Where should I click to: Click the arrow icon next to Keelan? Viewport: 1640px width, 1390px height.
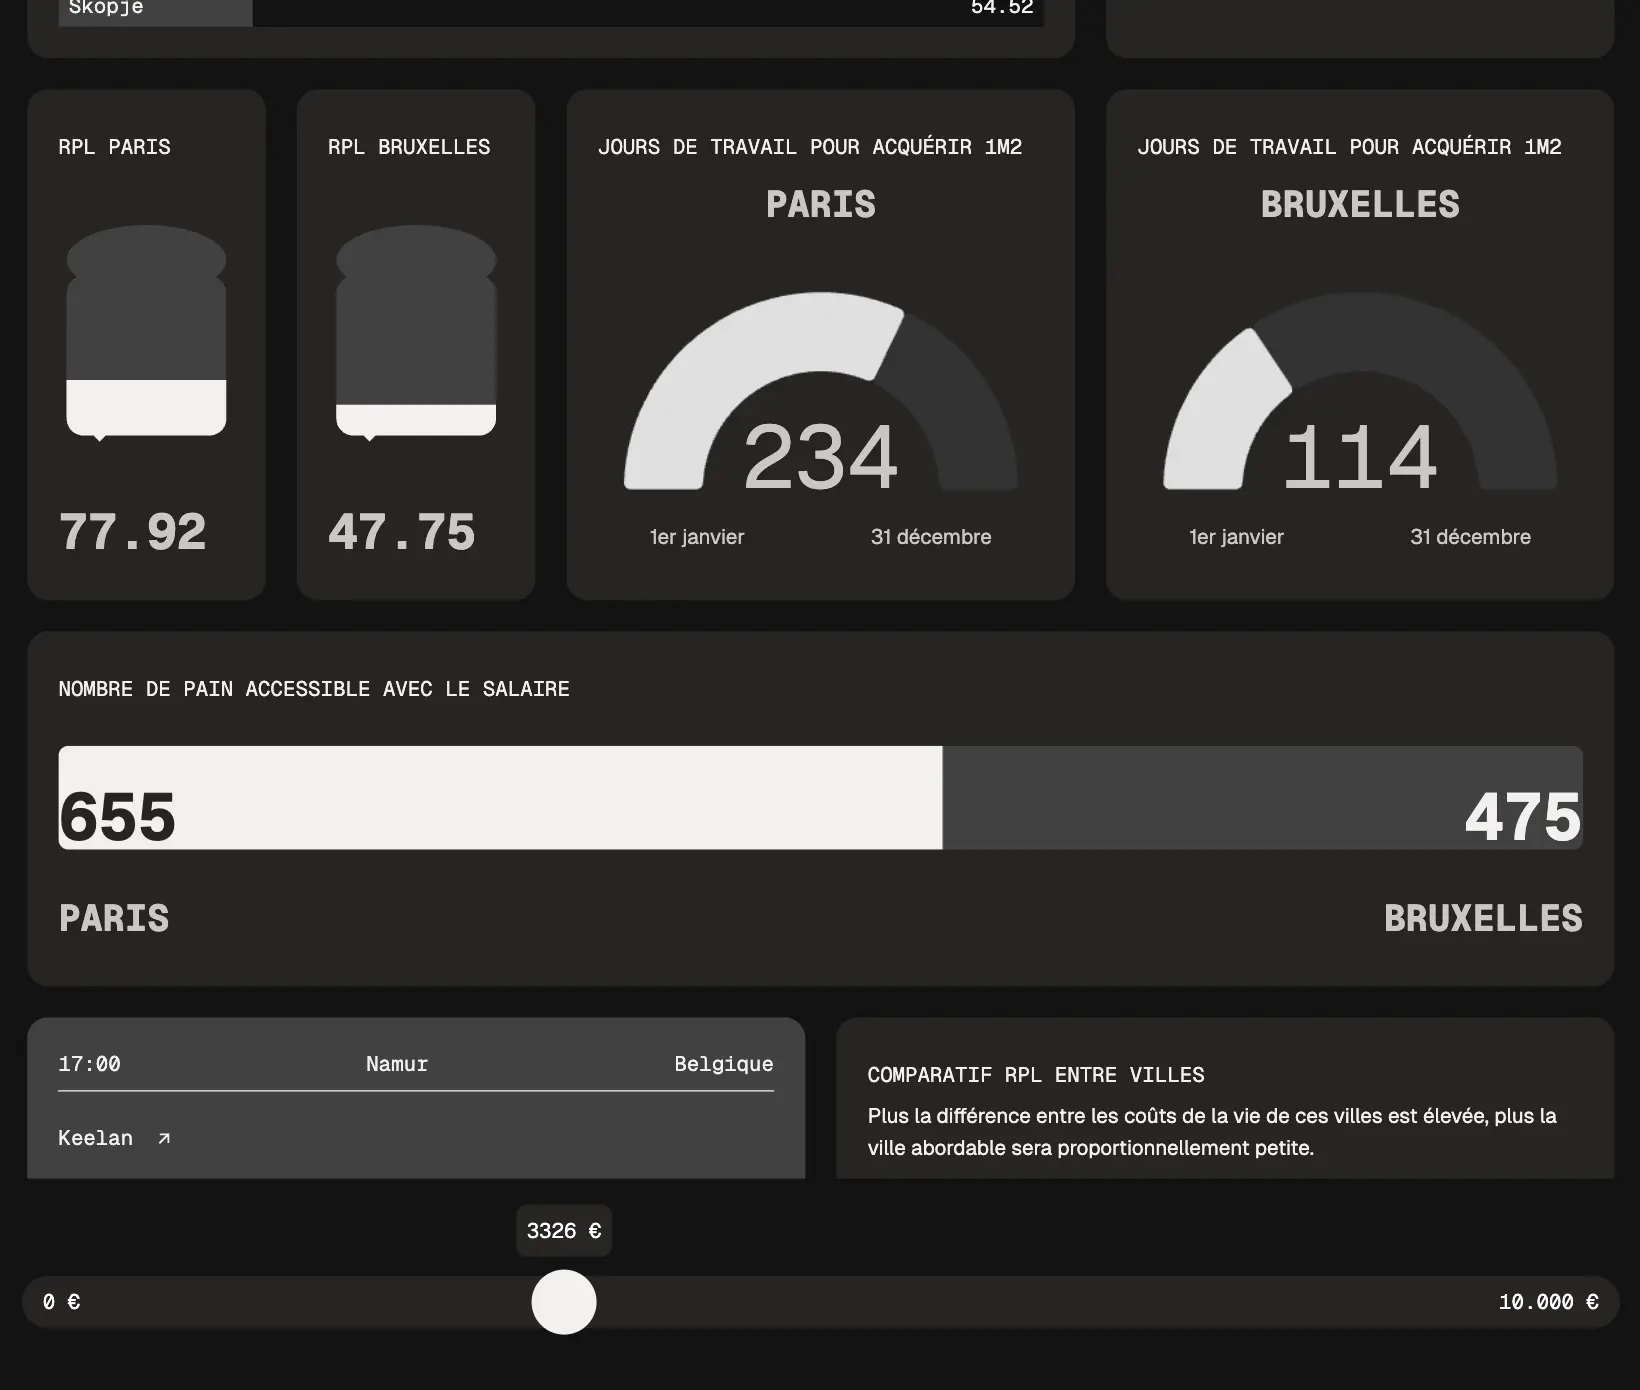pos(163,1138)
